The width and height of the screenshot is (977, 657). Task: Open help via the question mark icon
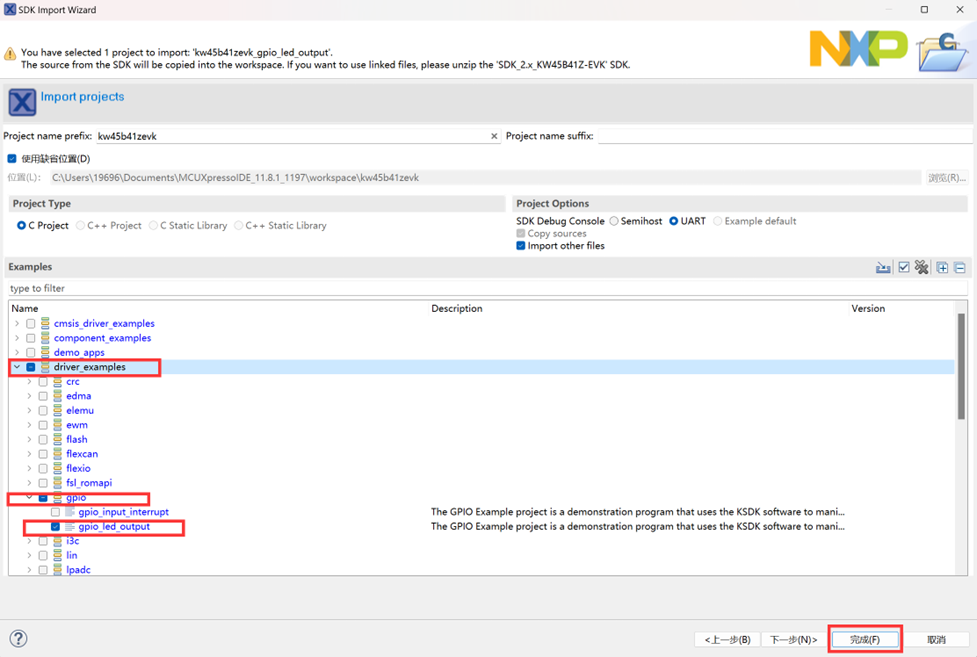pyautogui.click(x=18, y=638)
